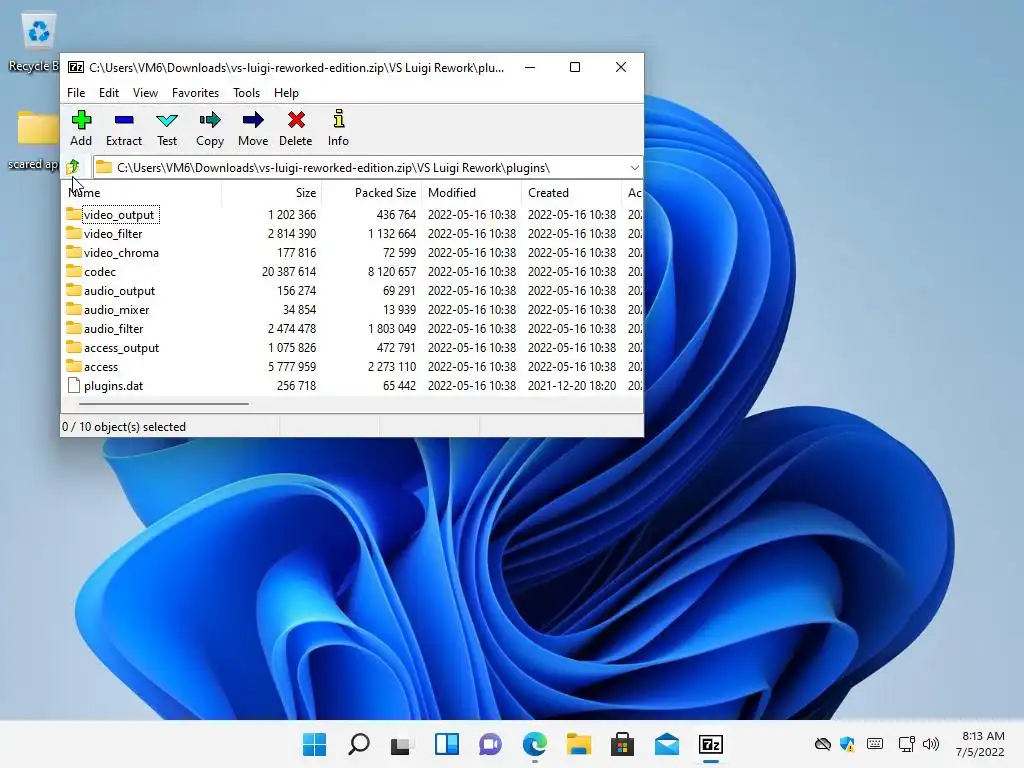Go up one folder level icon
1024x768 pixels.
click(73, 167)
